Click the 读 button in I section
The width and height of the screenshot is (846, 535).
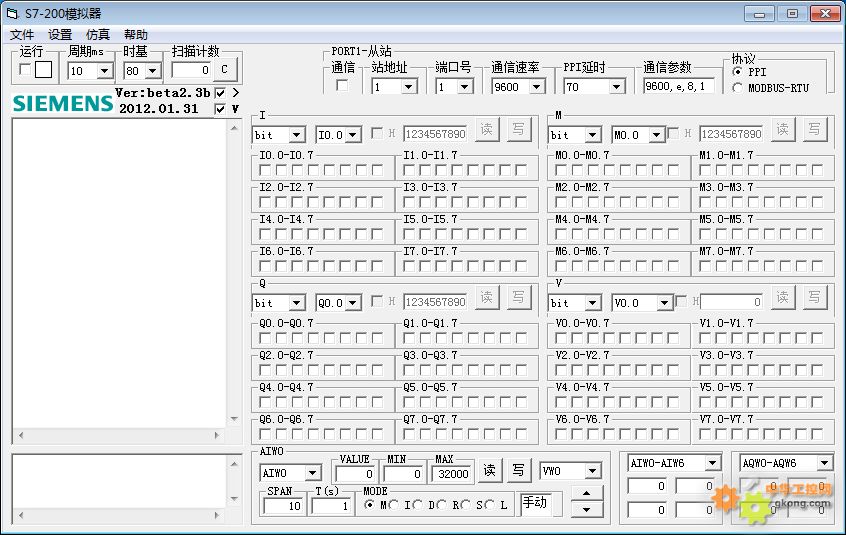point(487,129)
